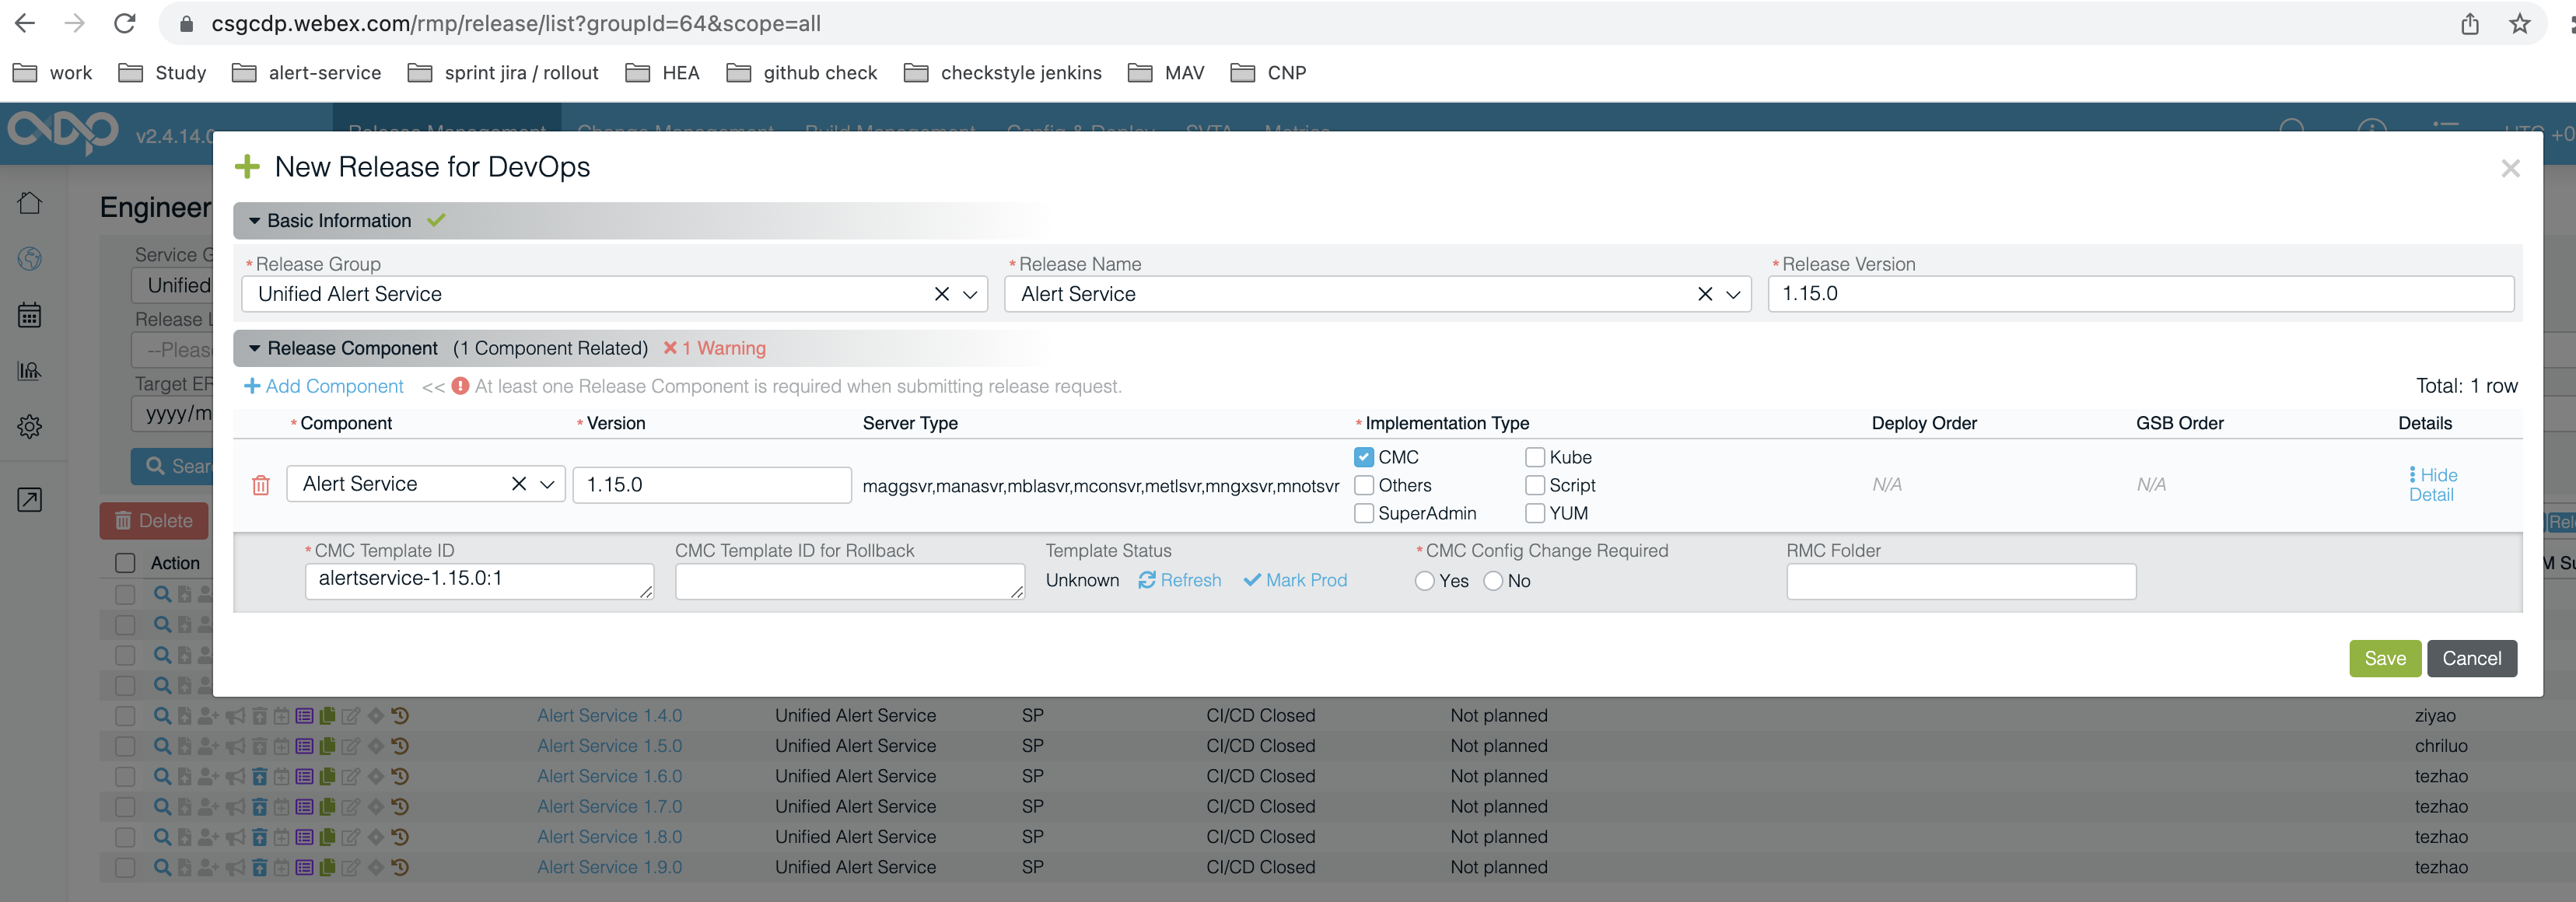Open the home icon in left sidebar
This screenshot has height=902, width=2576.
[30, 203]
